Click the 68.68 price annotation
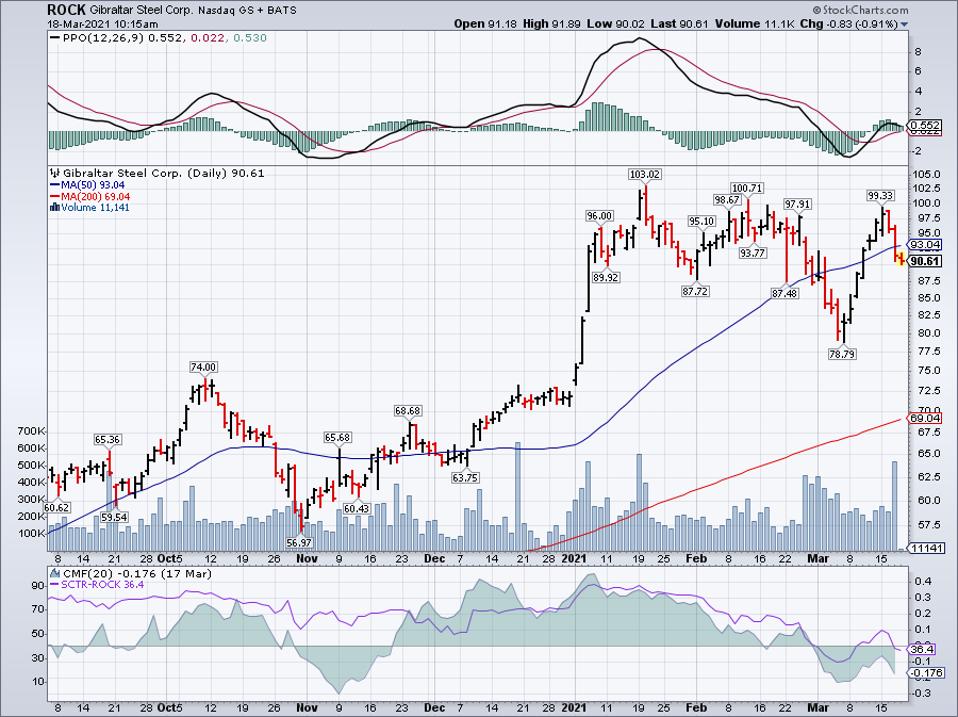 (408, 411)
